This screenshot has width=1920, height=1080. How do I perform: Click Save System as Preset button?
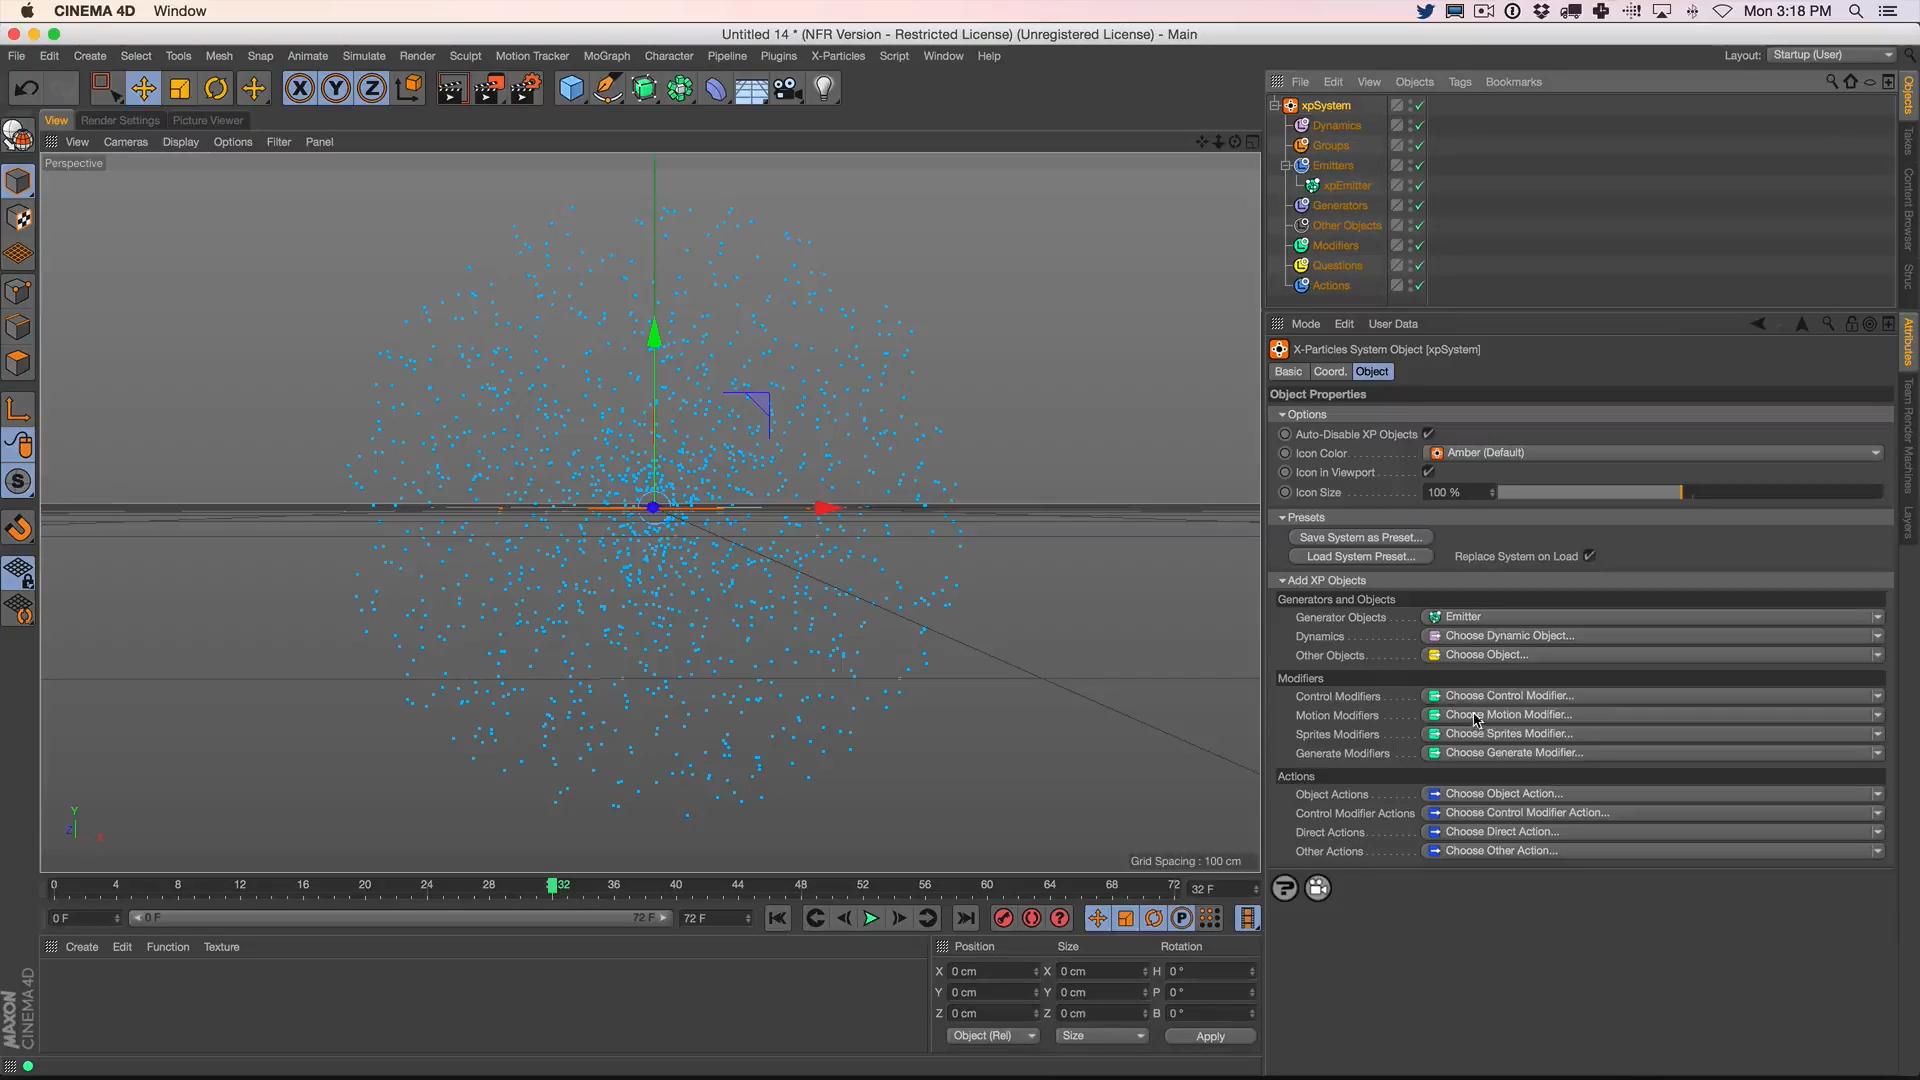point(1360,537)
